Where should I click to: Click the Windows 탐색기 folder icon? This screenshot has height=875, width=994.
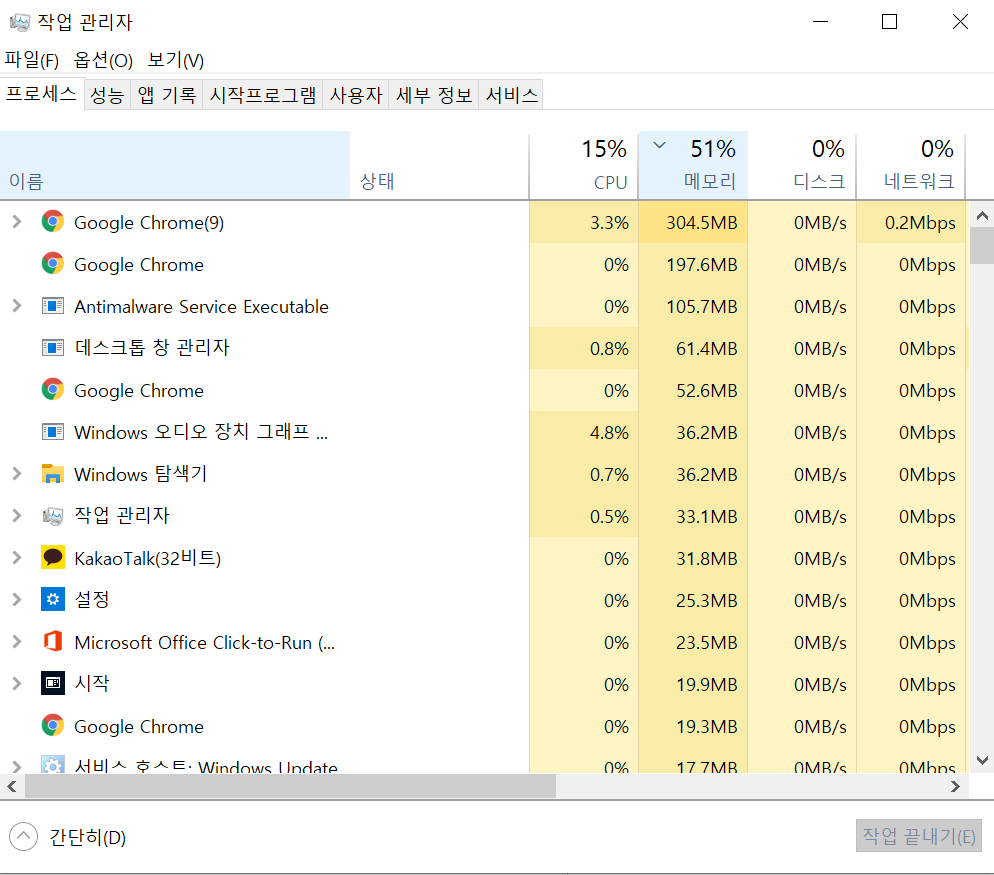pyautogui.click(x=53, y=474)
